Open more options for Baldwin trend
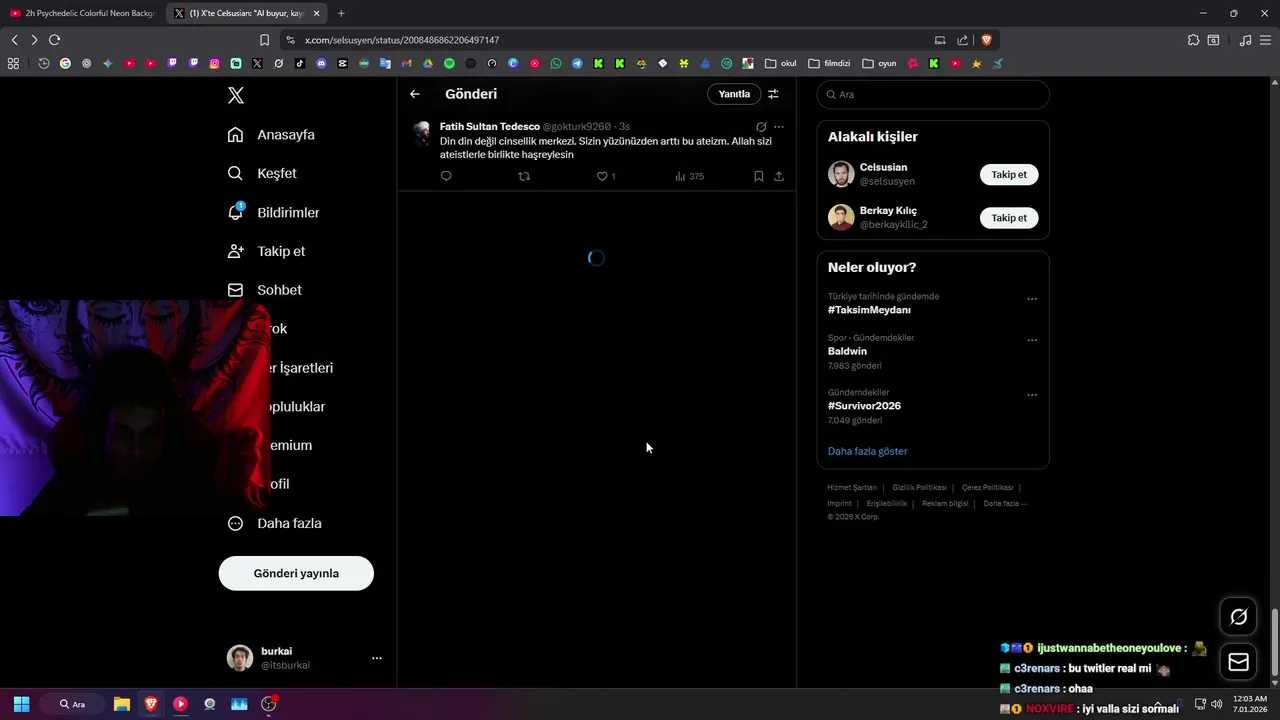 (x=1032, y=340)
